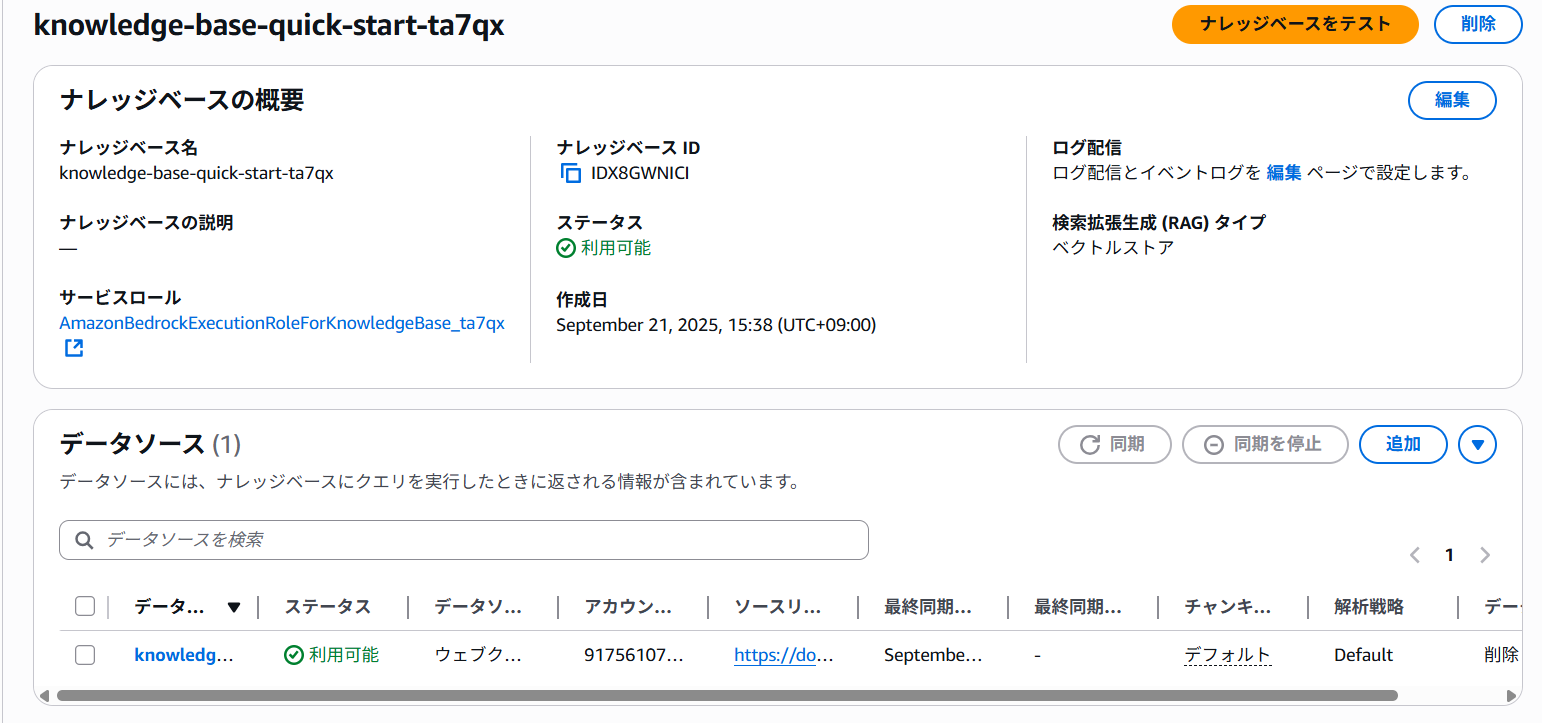Copy the knowledge base ID IDX8GWNICI
Screen dimensions: 1542x723
570,173
